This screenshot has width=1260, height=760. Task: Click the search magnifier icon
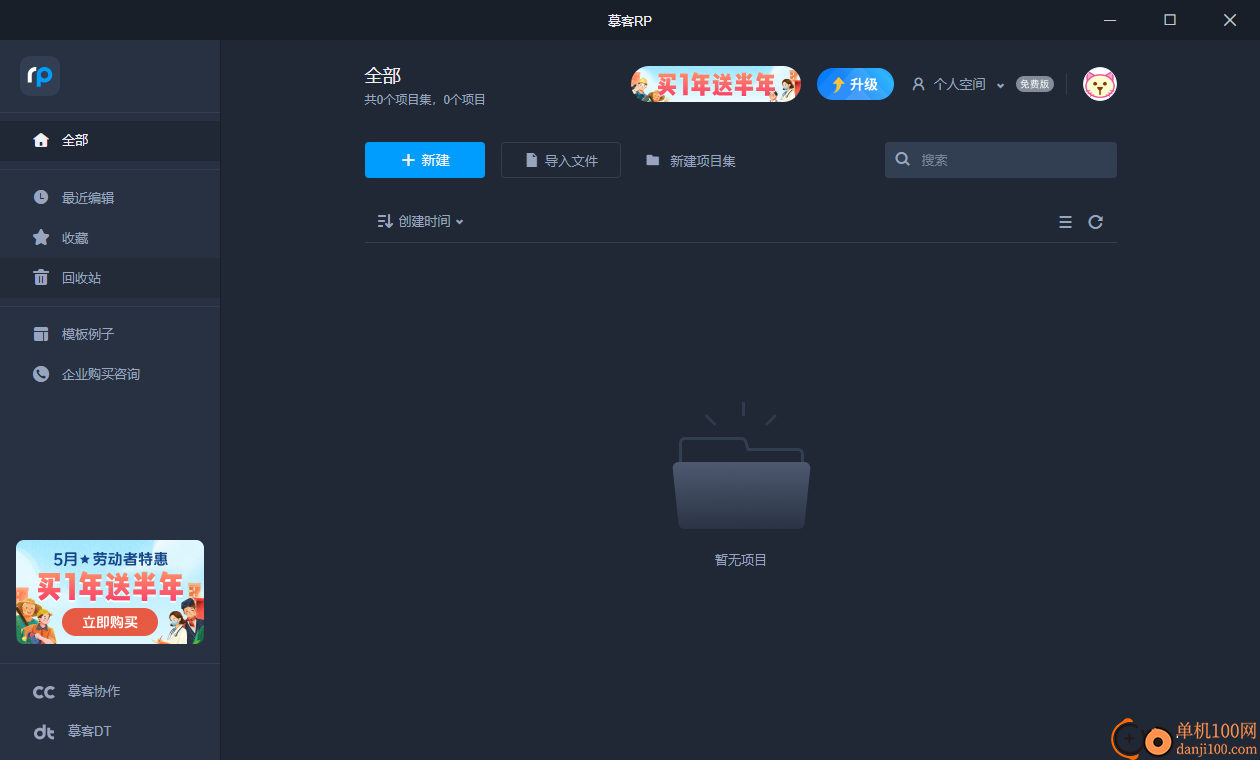902,159
